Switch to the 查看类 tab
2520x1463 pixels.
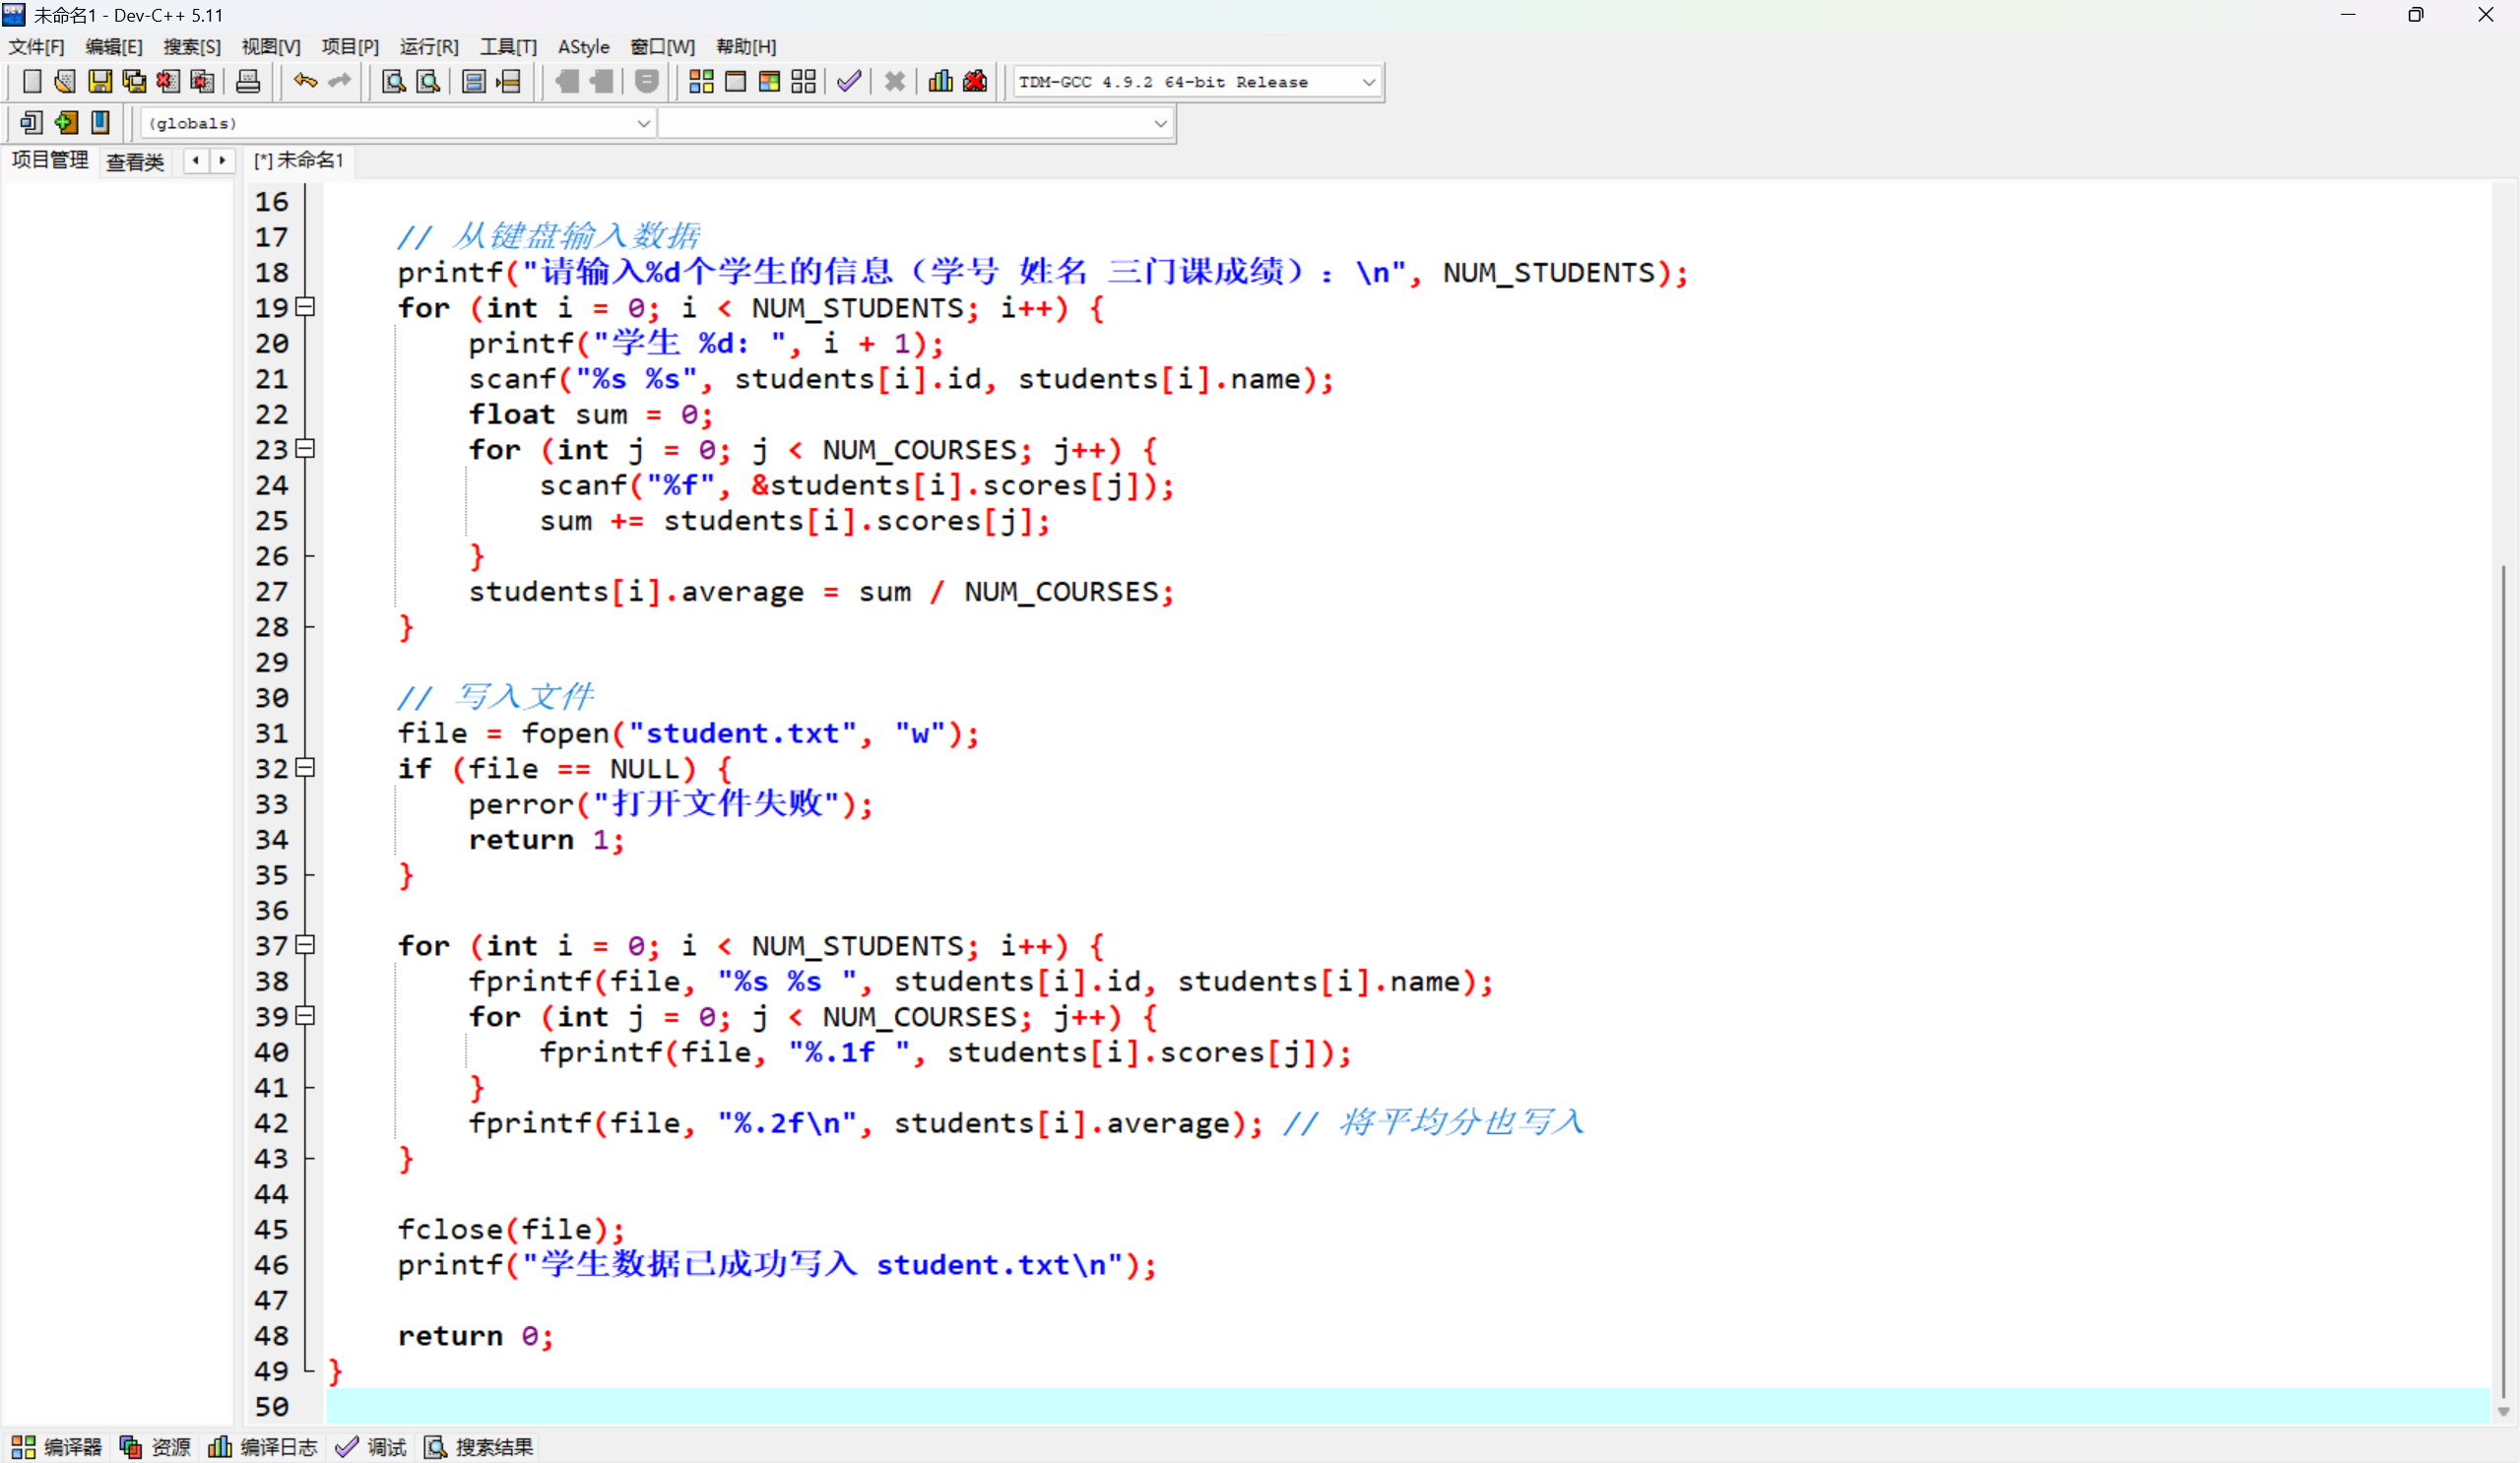tap(135, 161)
